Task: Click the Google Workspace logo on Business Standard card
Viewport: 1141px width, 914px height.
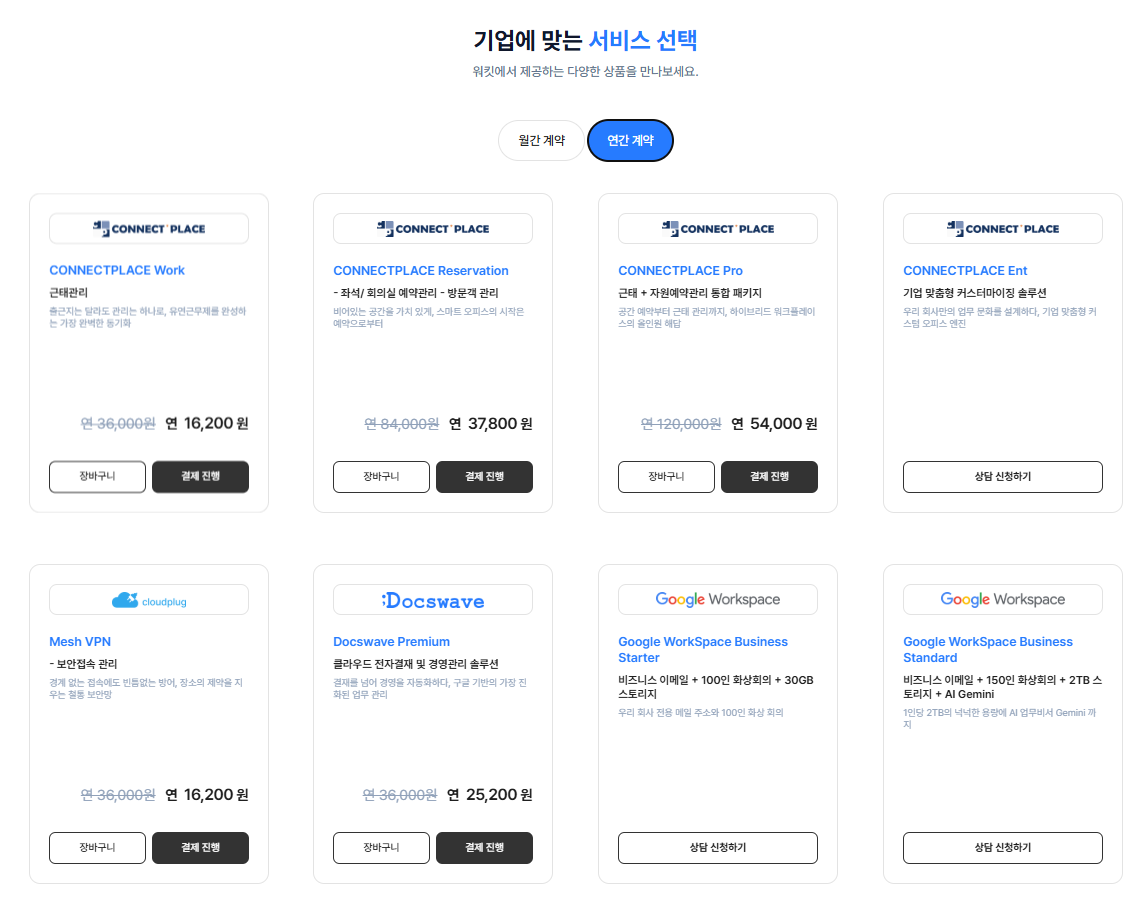Action: (1003, 600)
